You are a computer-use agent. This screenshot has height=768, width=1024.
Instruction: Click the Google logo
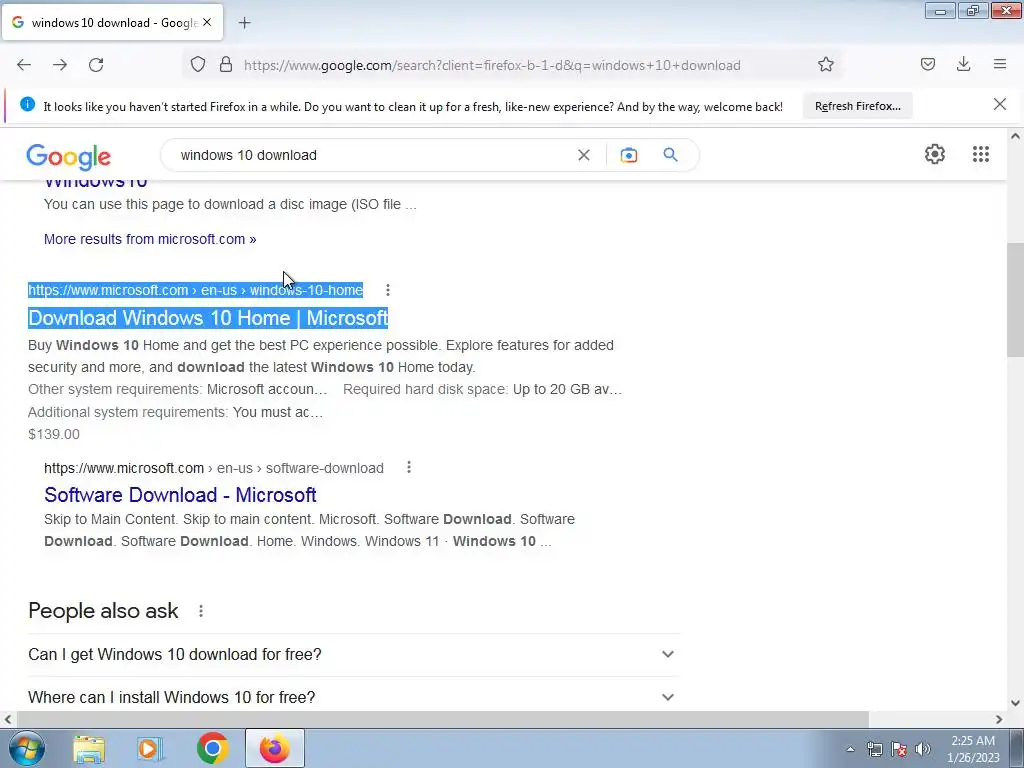(x=69, y=157)
